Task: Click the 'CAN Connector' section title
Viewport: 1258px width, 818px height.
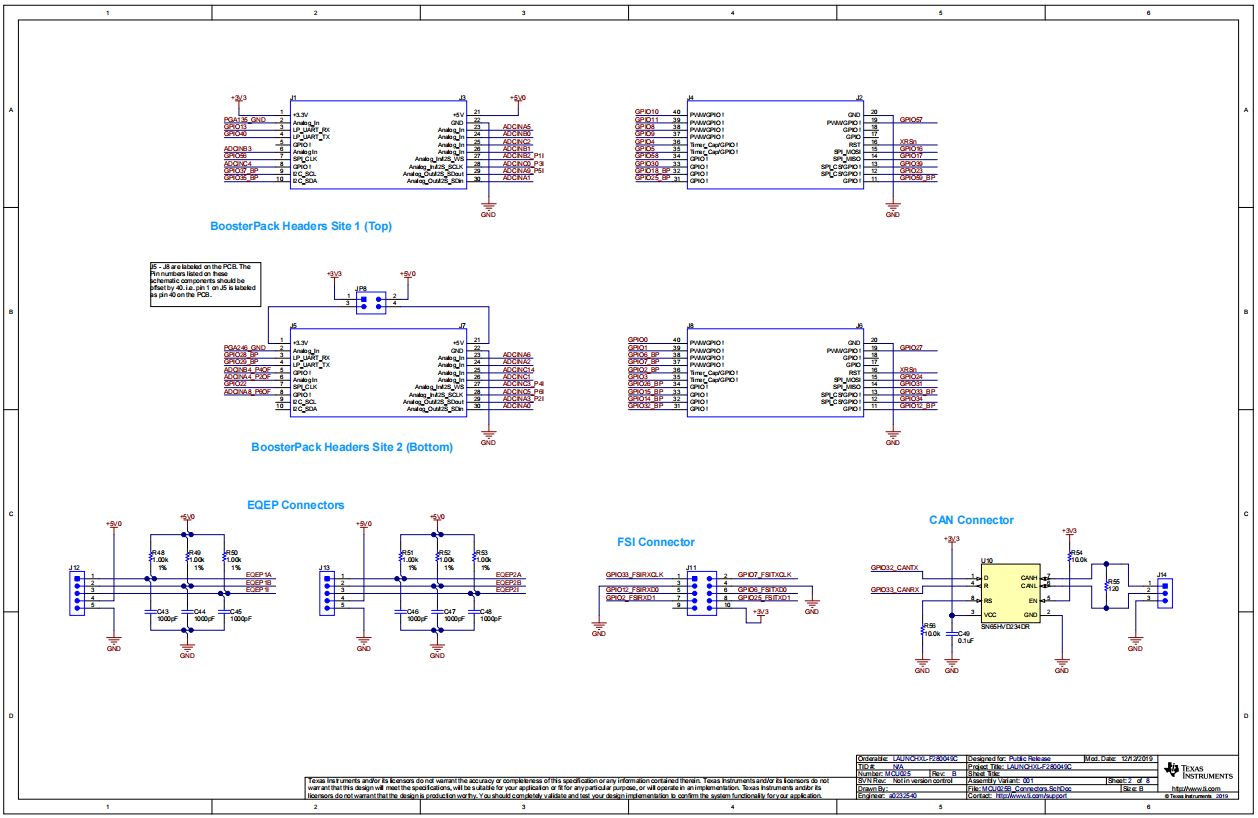Action: [x=971, y=520]
